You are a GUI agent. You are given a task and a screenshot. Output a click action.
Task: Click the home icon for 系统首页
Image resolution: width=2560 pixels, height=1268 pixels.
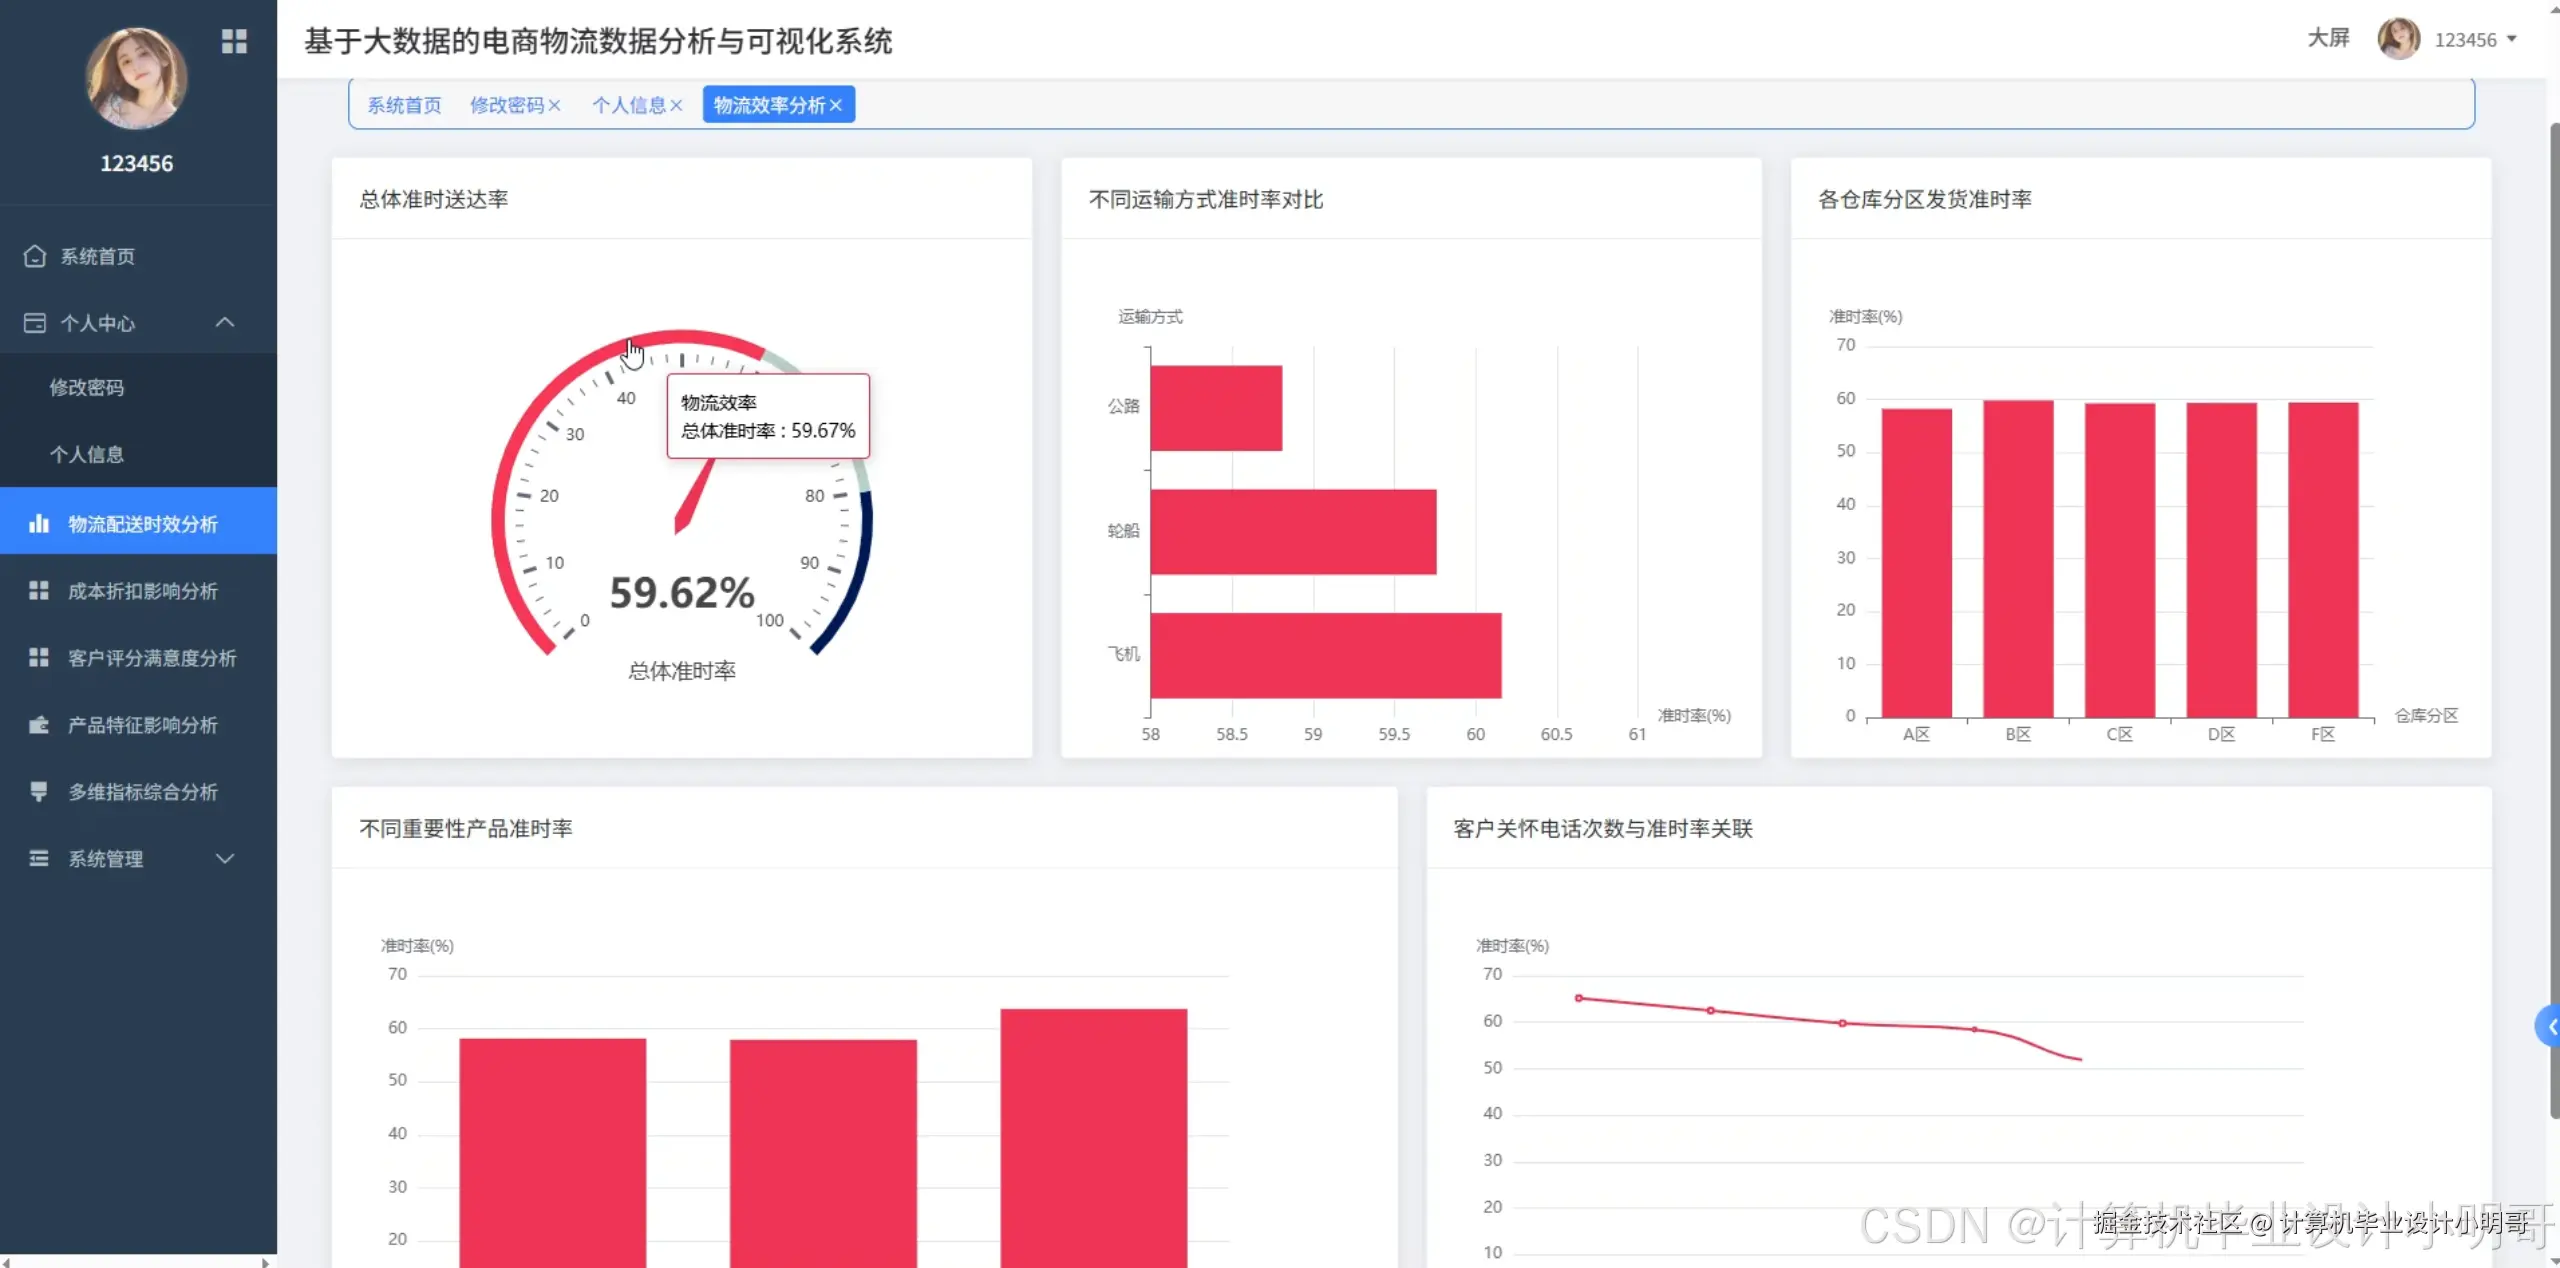pos(35,256)
